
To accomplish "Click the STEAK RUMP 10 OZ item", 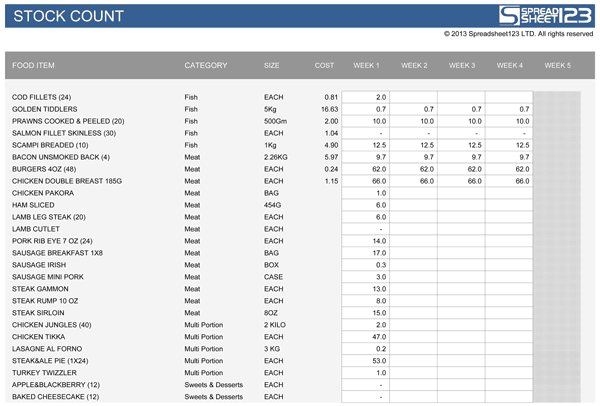I will pos(45,301).
